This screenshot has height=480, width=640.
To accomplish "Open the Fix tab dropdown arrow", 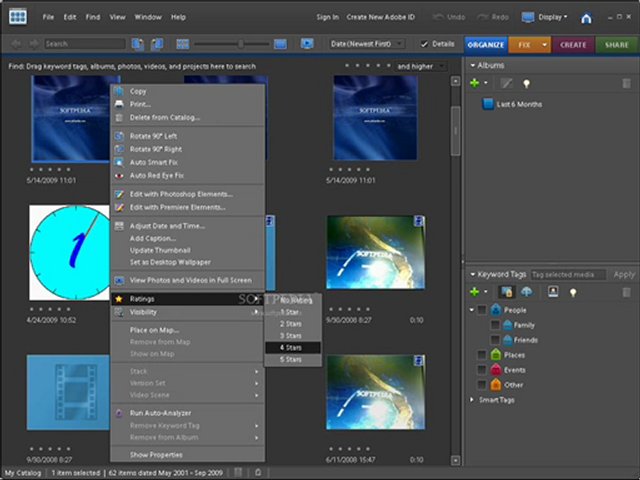I will pyautogui.click(x=544, y=44).
